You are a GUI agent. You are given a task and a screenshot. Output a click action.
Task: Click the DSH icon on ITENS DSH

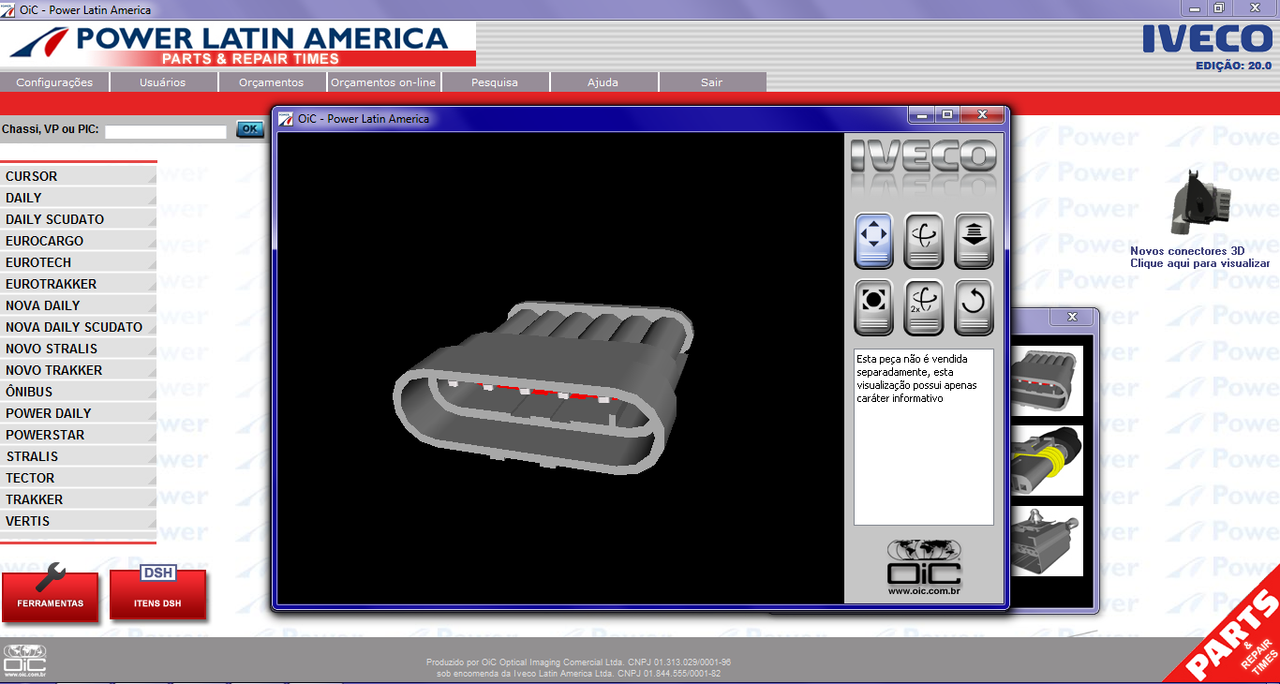click(158, 572)
